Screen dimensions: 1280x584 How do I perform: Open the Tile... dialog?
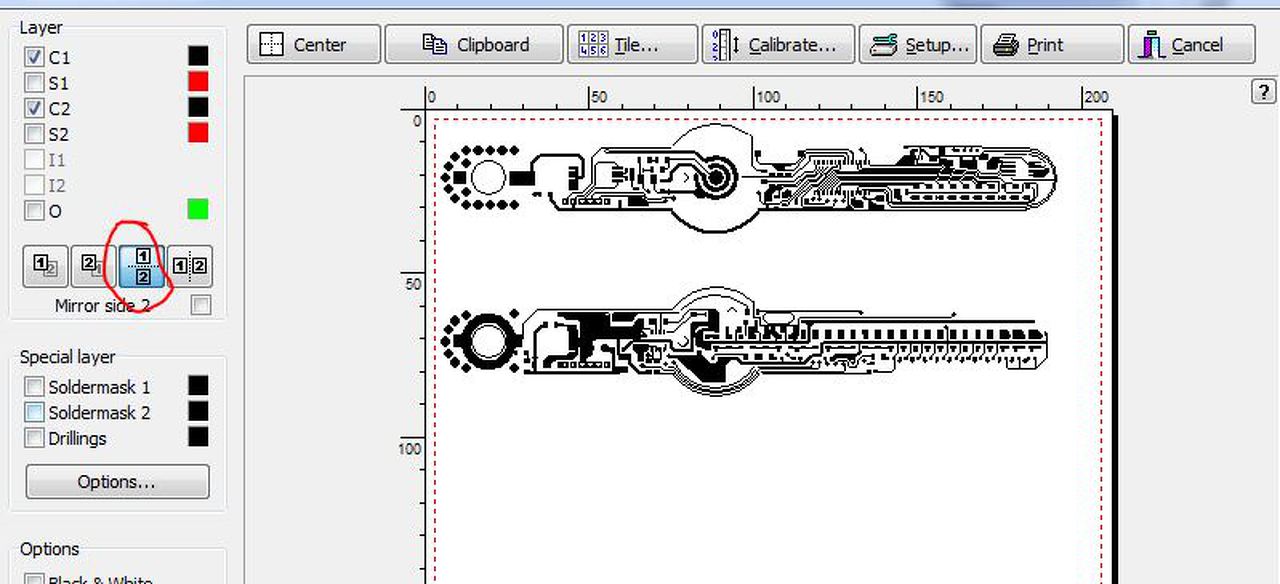pyautogui.click(x=633, y=45)
